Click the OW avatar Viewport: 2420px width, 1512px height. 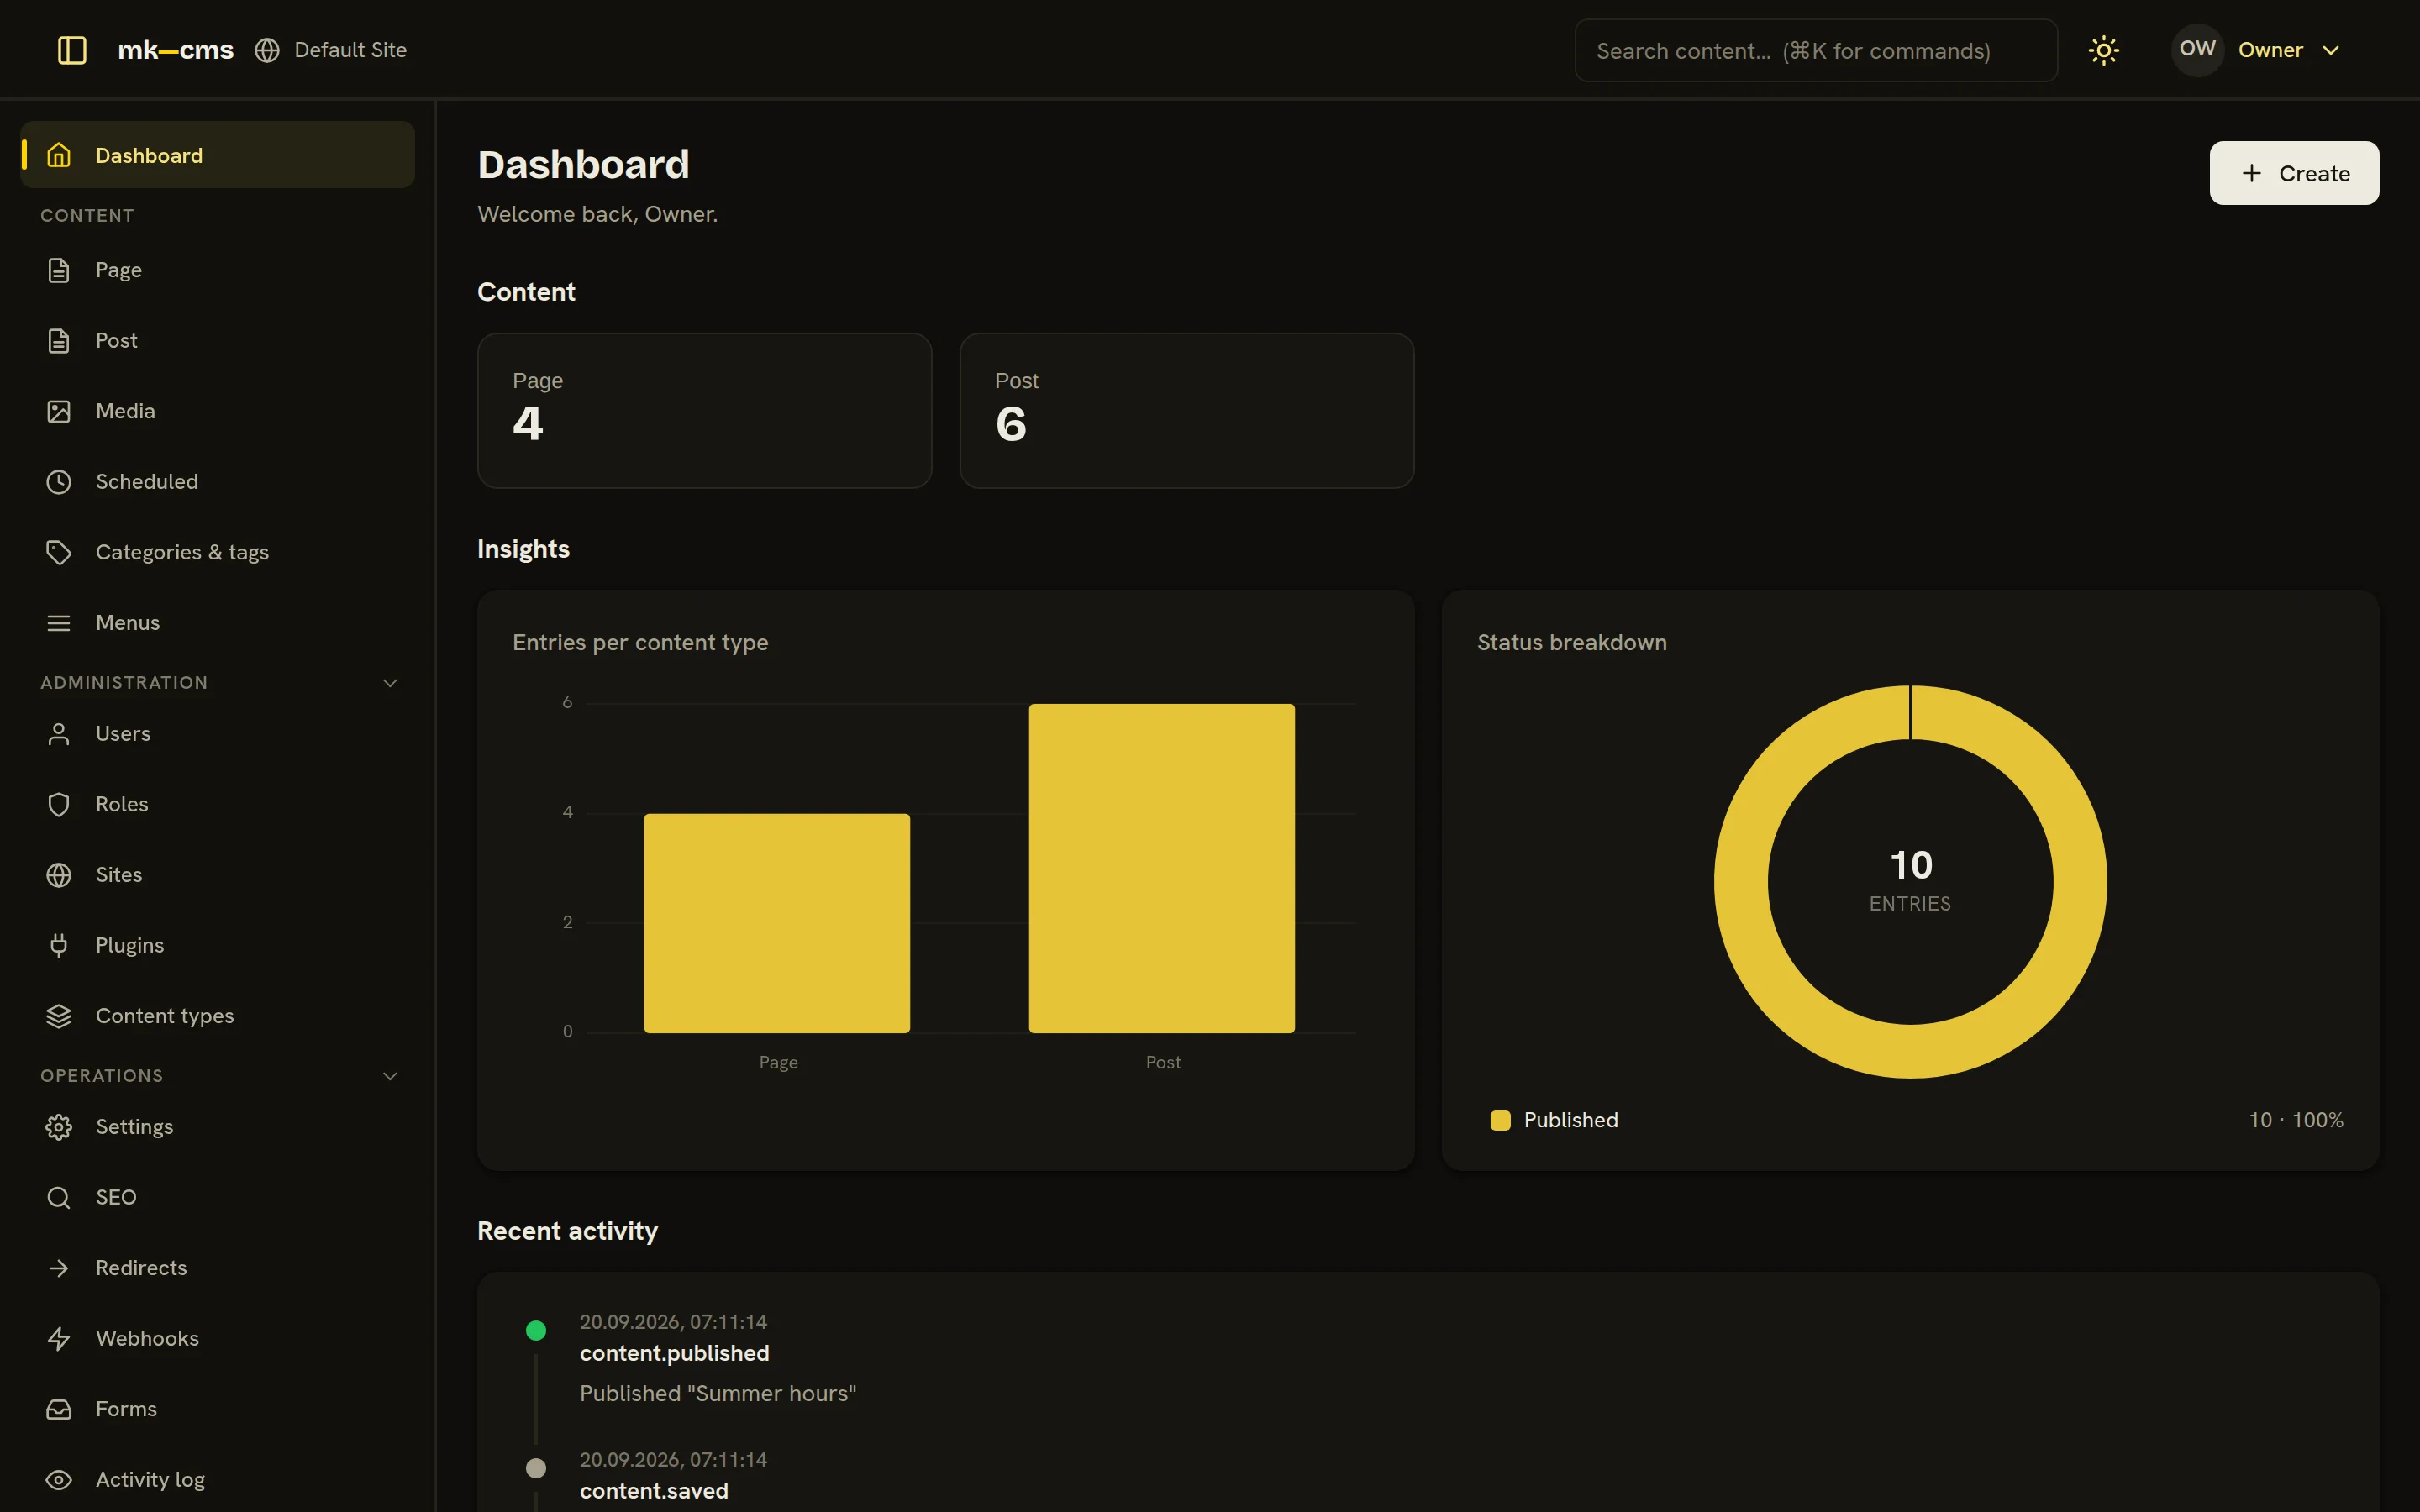pyautogui.click(x=2197, y=50)
